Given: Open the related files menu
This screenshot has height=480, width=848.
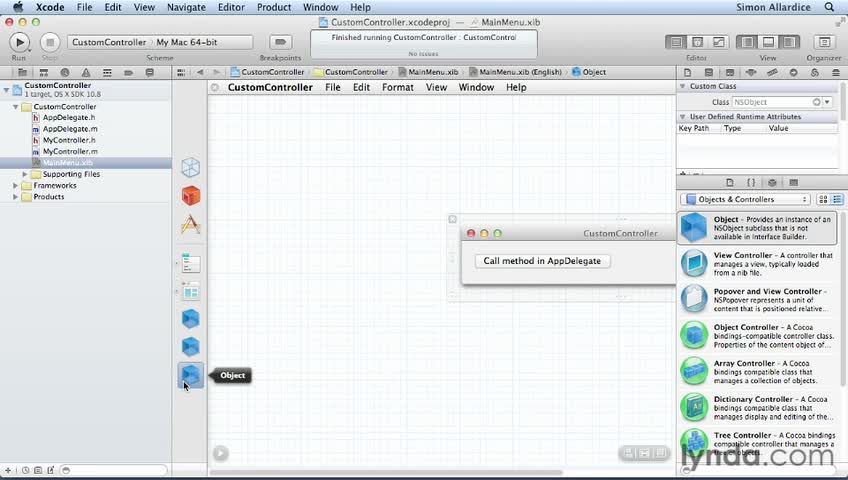Looking at the screenshot, I should point(181,72).
